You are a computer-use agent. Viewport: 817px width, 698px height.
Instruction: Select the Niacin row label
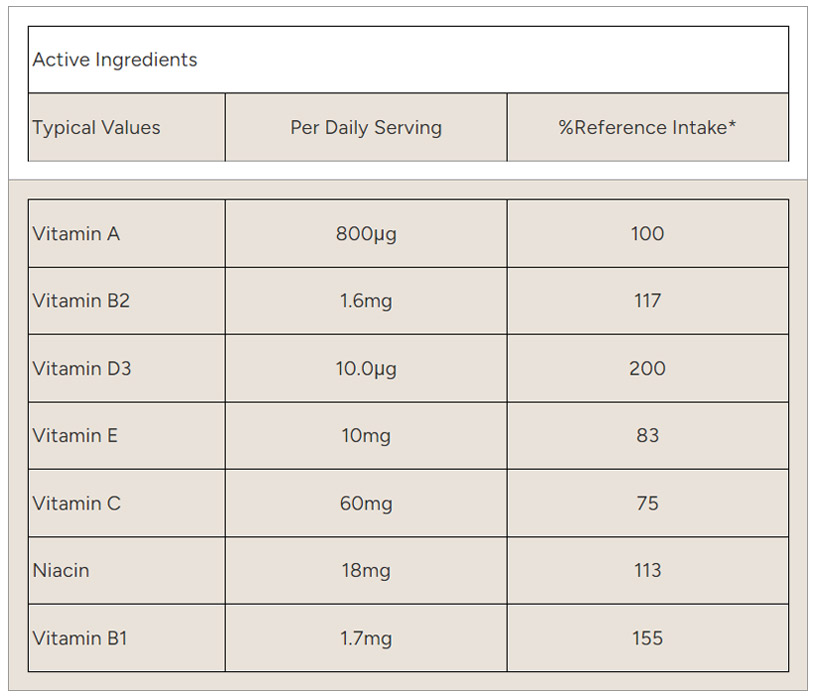point(61,571)
